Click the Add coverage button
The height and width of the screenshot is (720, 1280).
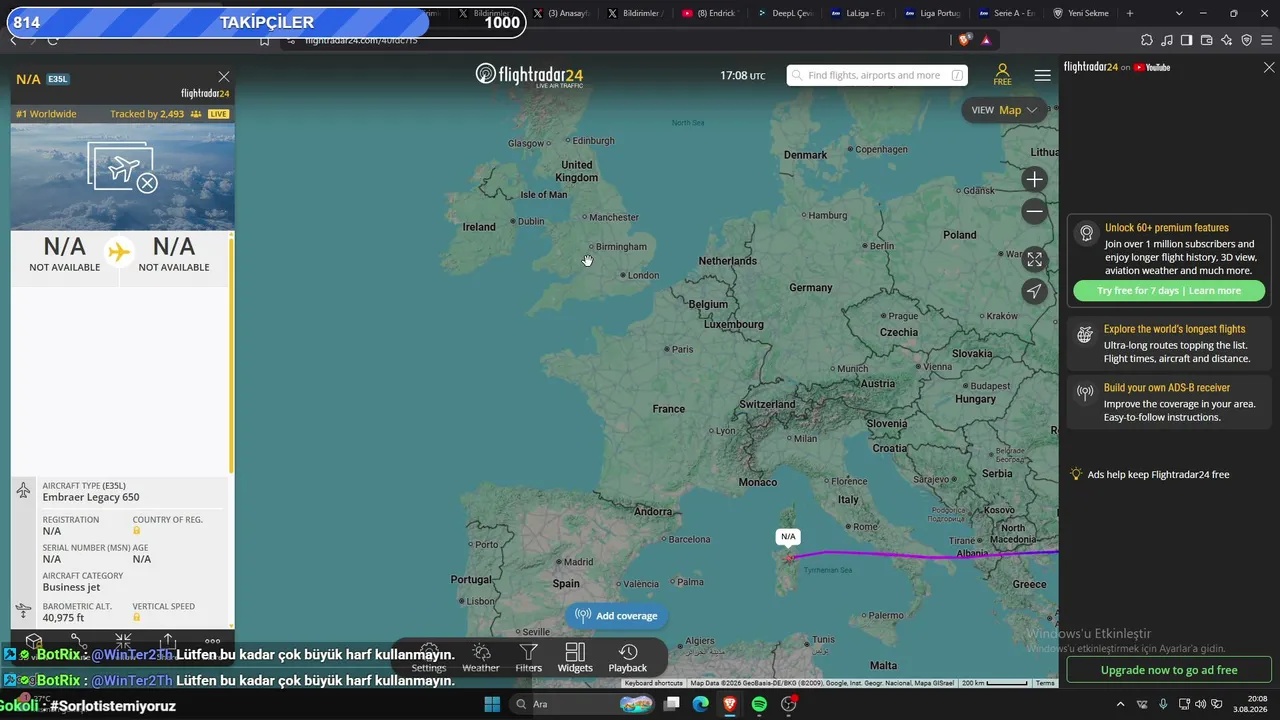(x=617, y=616)
